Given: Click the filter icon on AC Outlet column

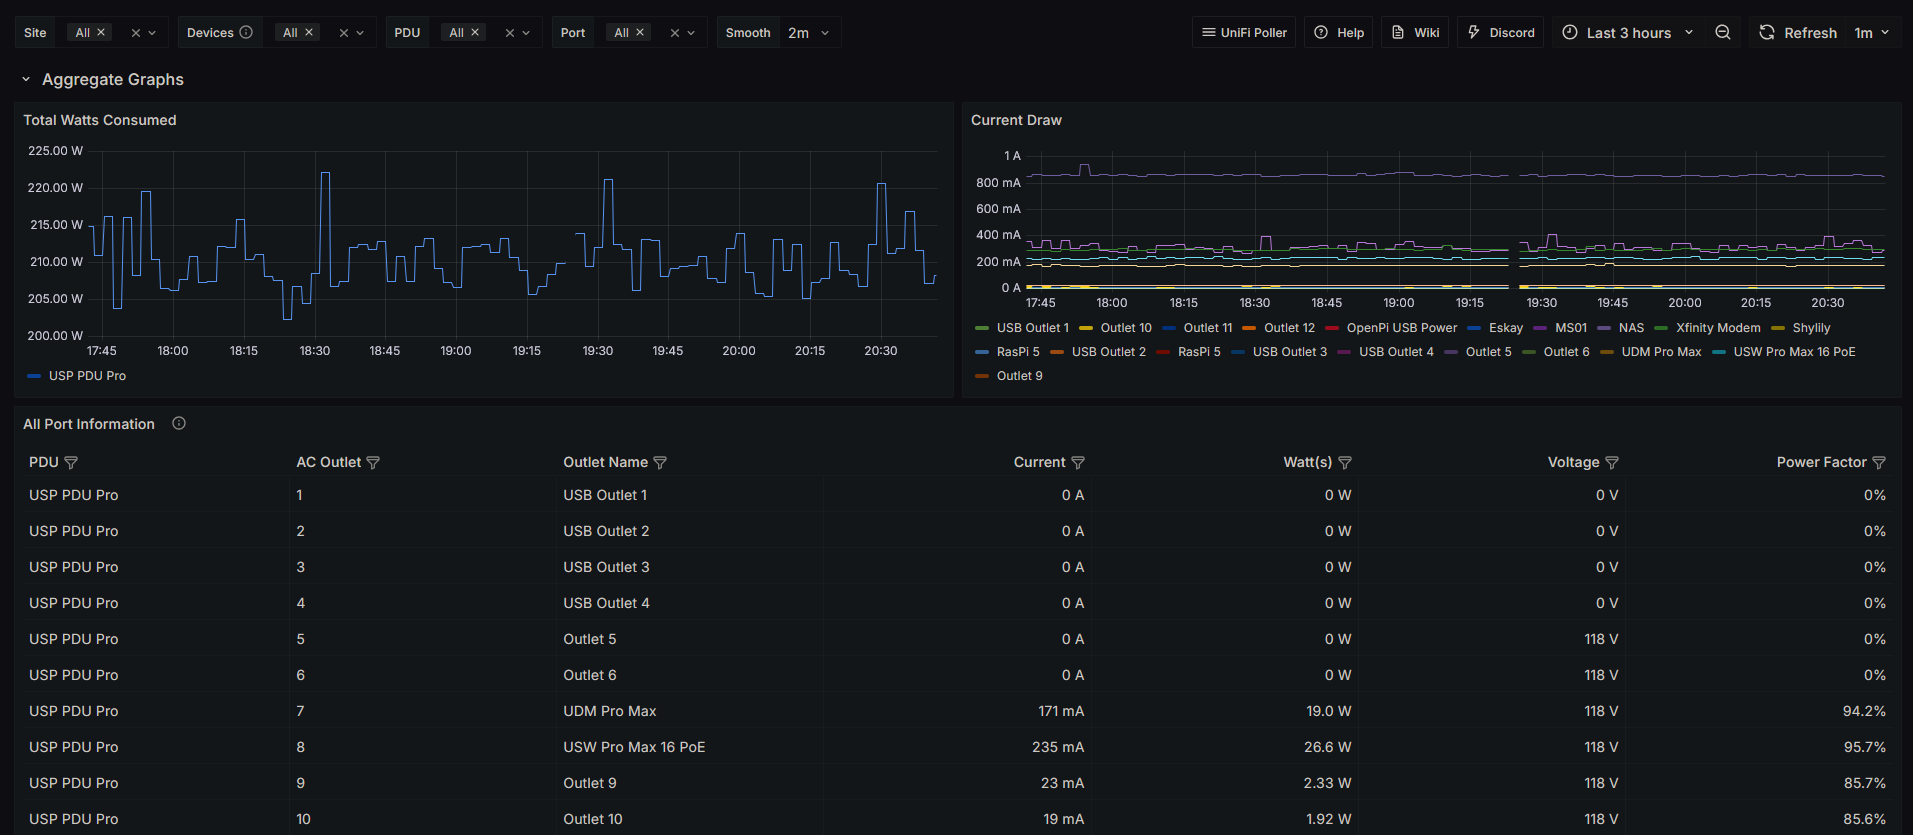Looking at the screenshot, I should point(373,463).
